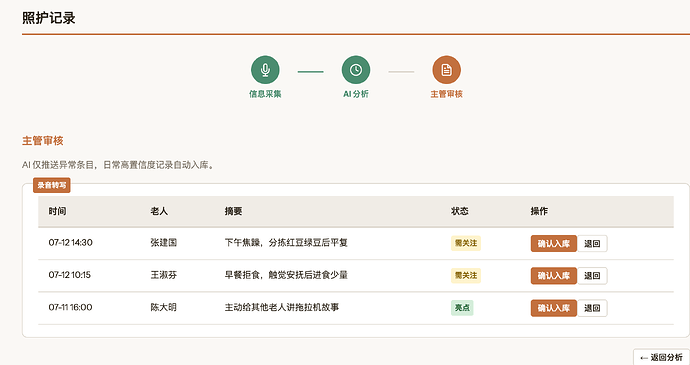Click 需关注 status badge for 王淑芬
Screen dimensions: 690x365
tap(466, 276)
